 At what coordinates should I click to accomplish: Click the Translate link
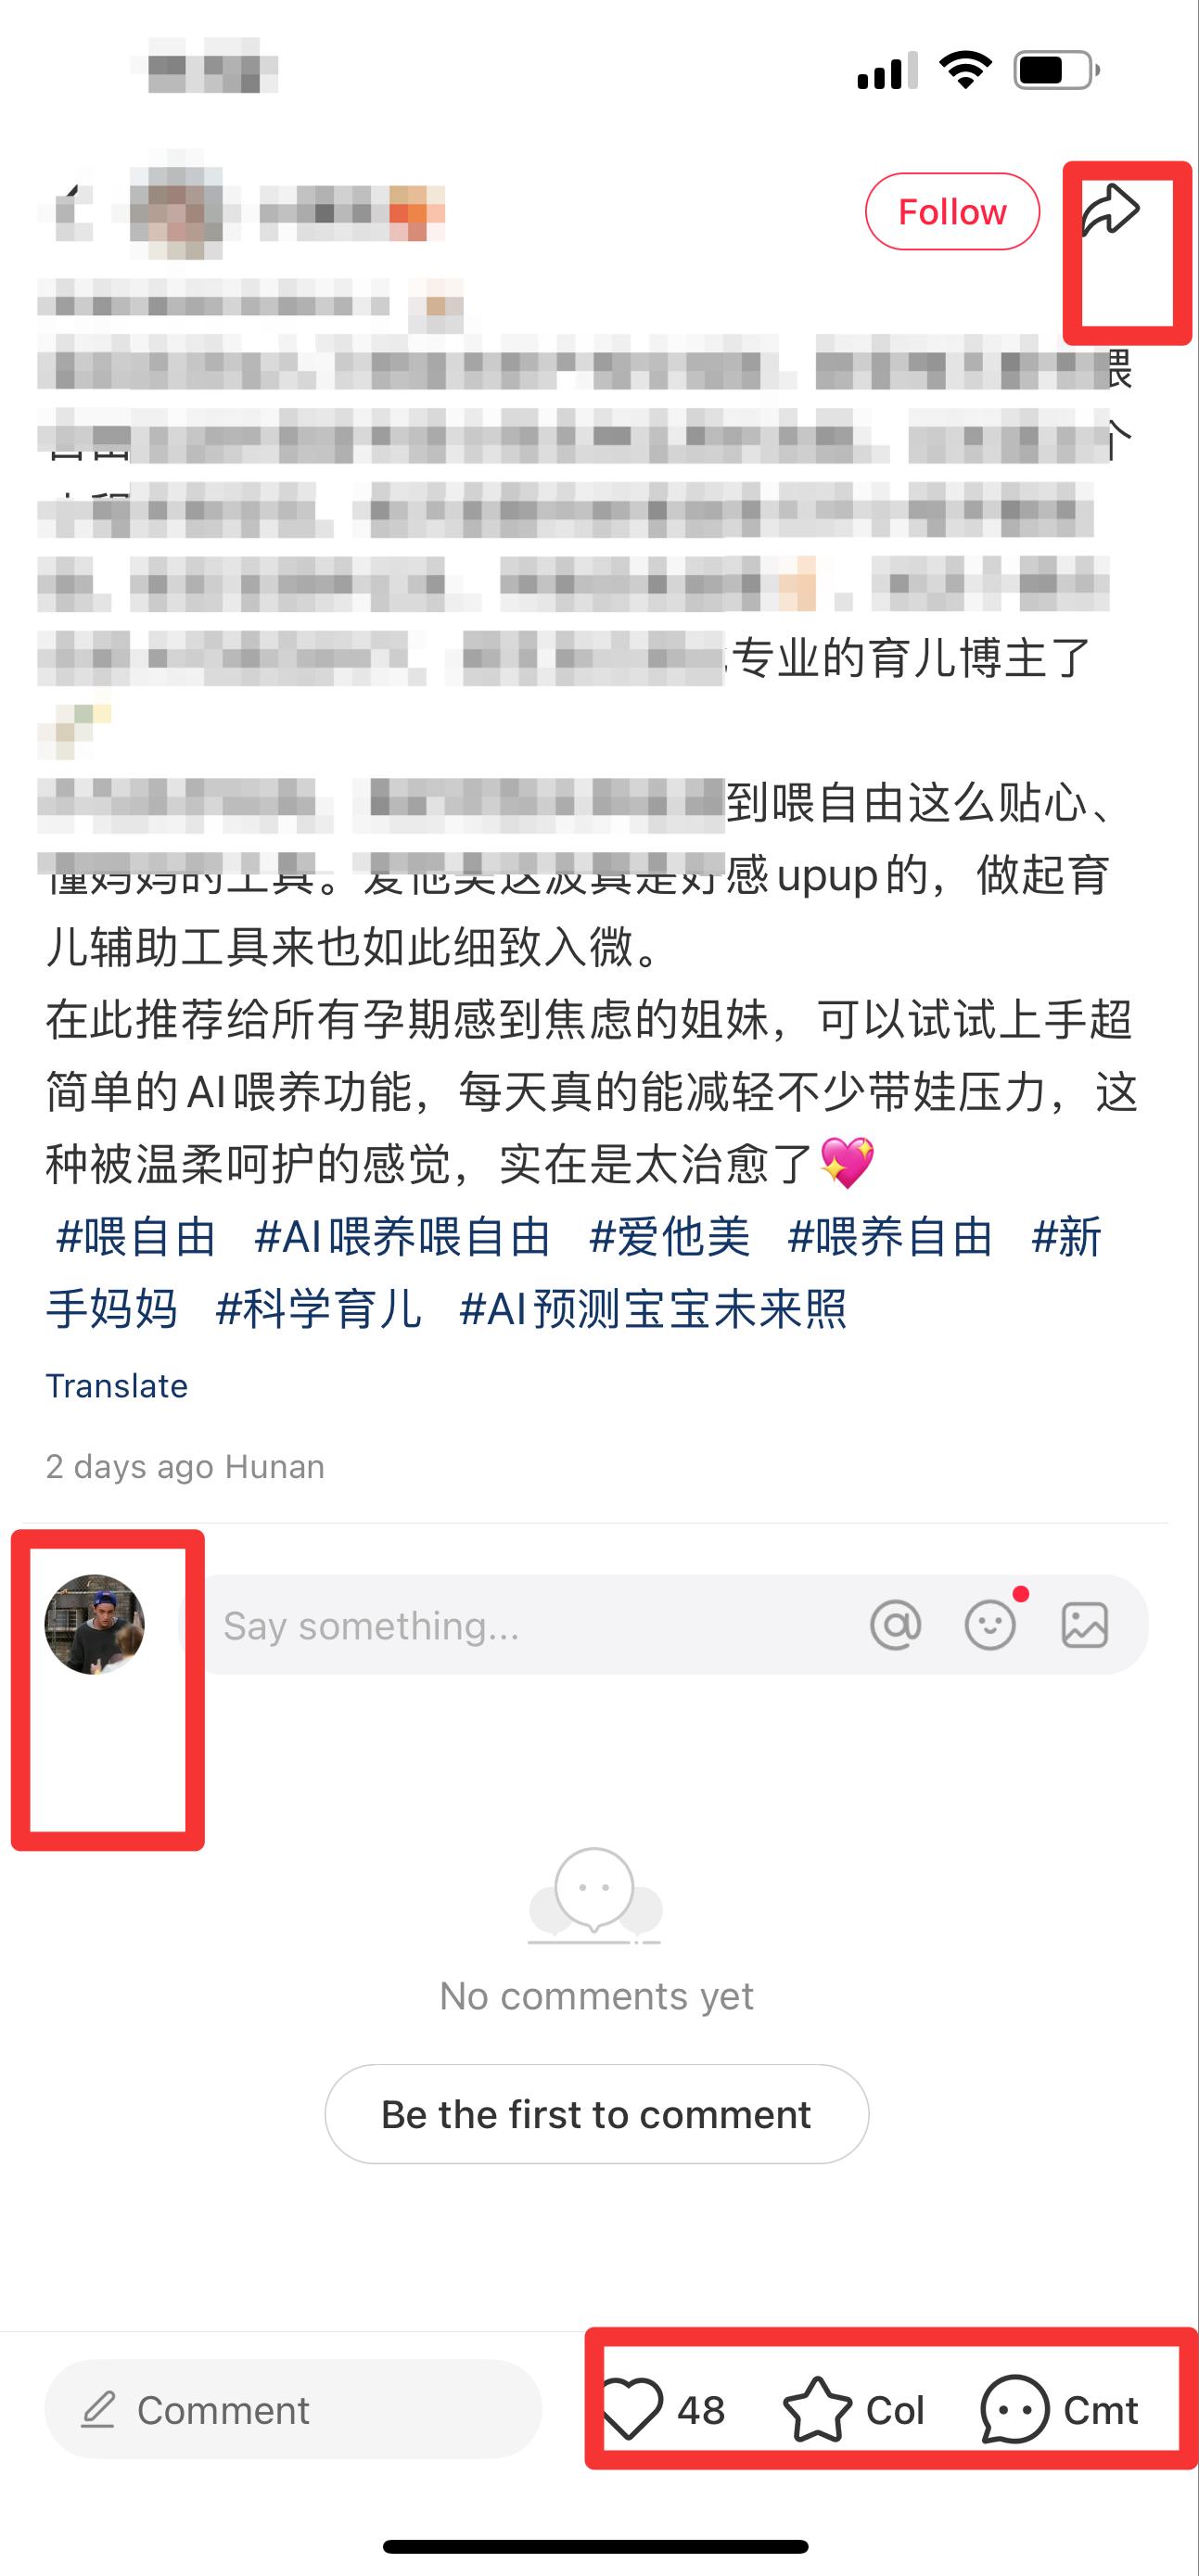pos(117,1385)
